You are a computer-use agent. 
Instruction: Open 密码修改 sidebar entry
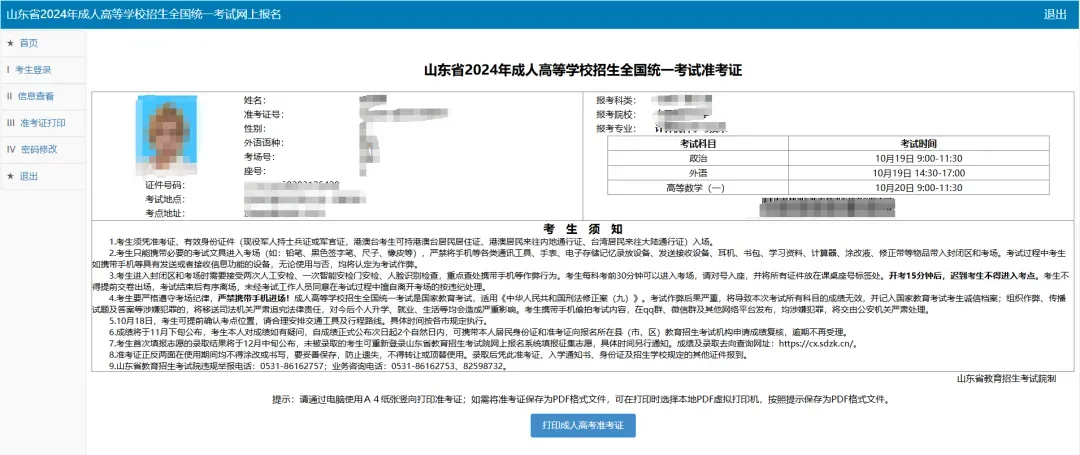pyautogui.click(x=39, y=149)
